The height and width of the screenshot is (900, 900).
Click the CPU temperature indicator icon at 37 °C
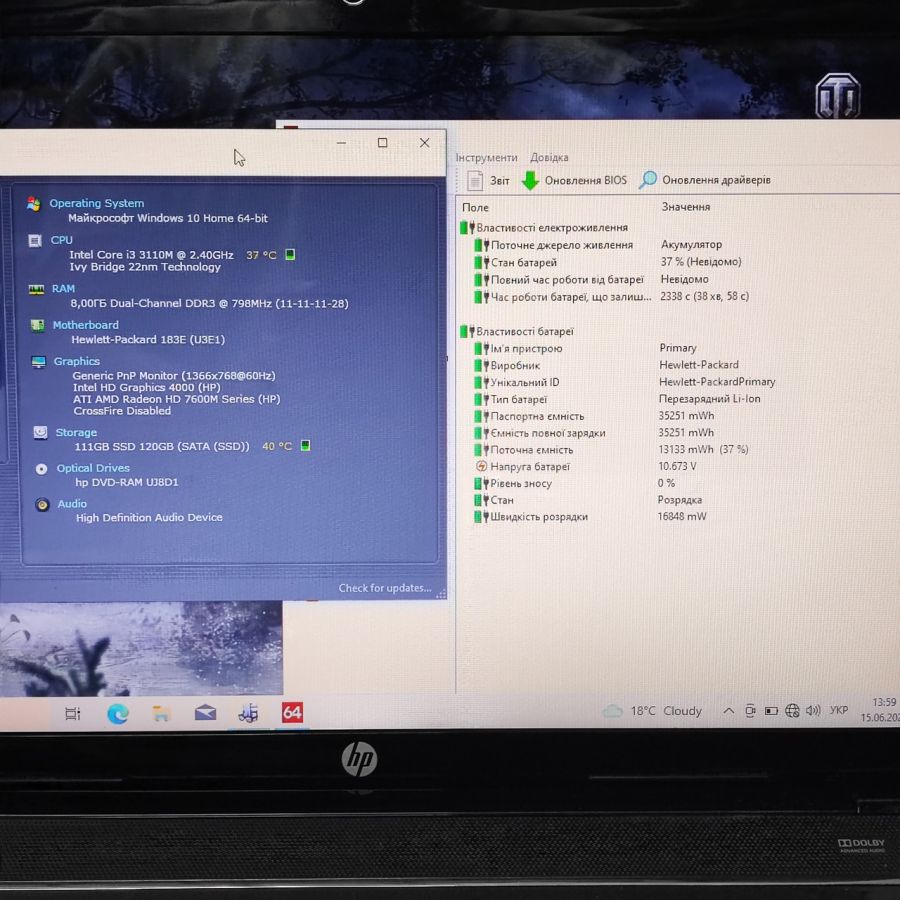tap(290, 254)
